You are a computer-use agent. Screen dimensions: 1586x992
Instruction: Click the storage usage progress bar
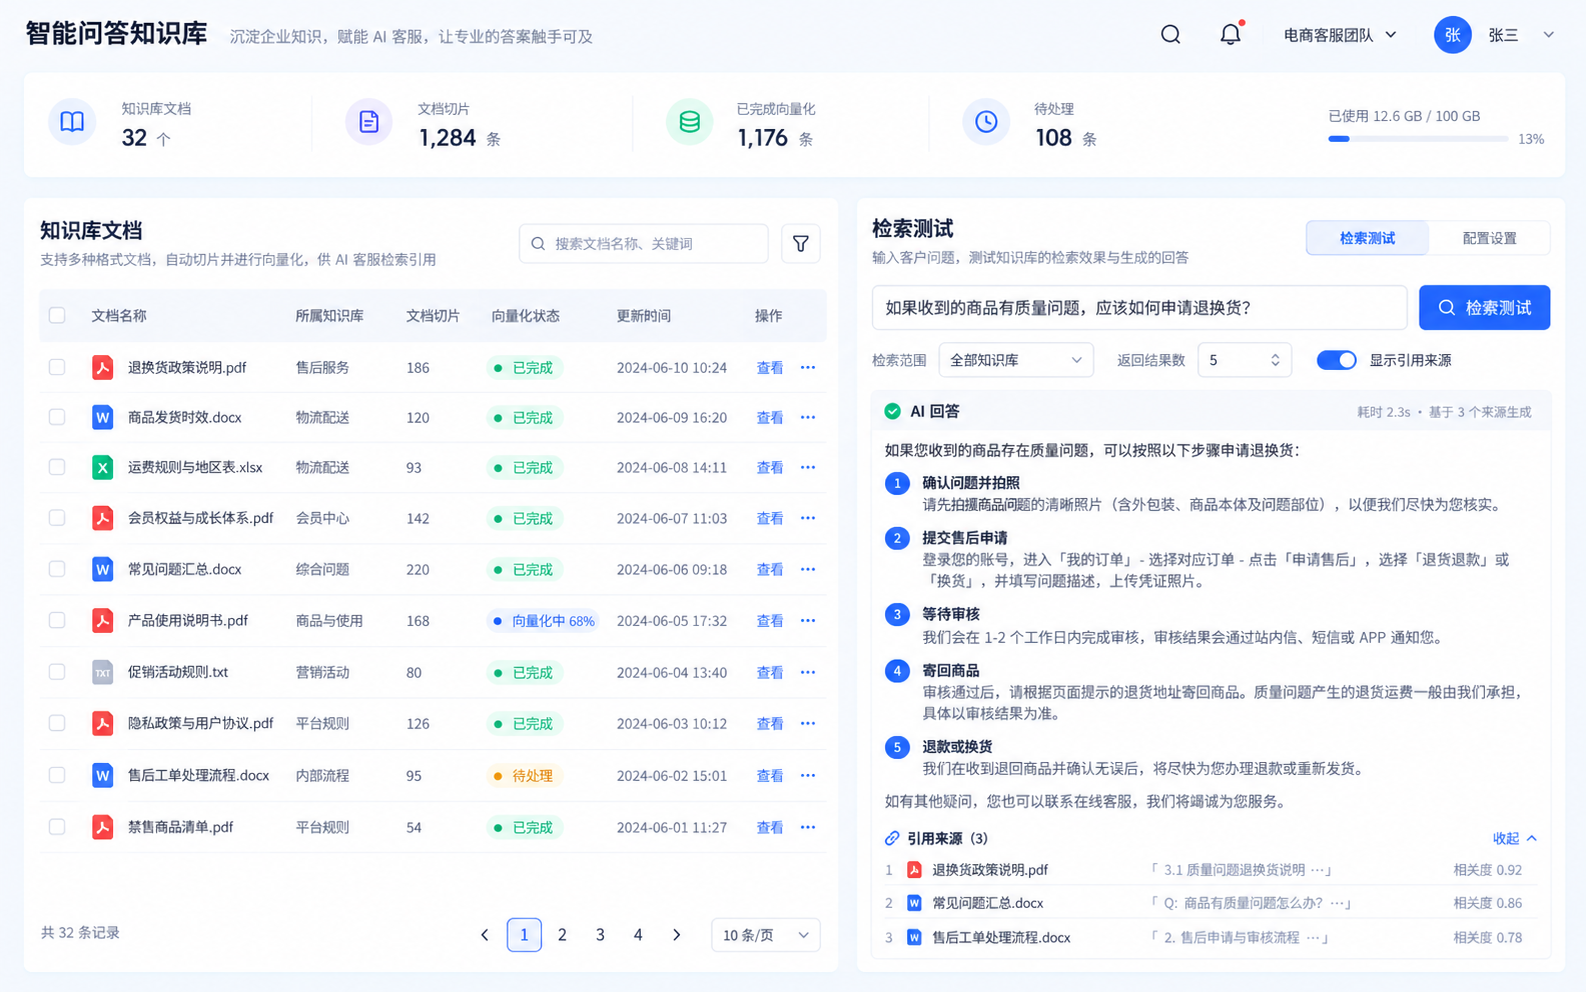click(1418, 139)
